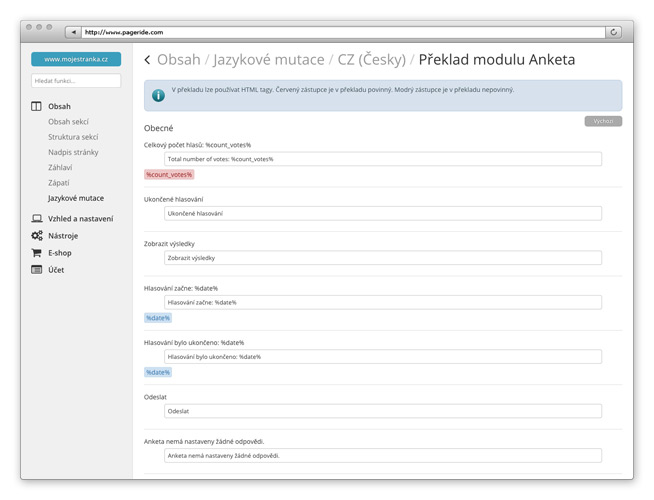Select Obsah sekcí in the sidebar
Viewport: 654px width, 500px height.
tap(68, 122)
